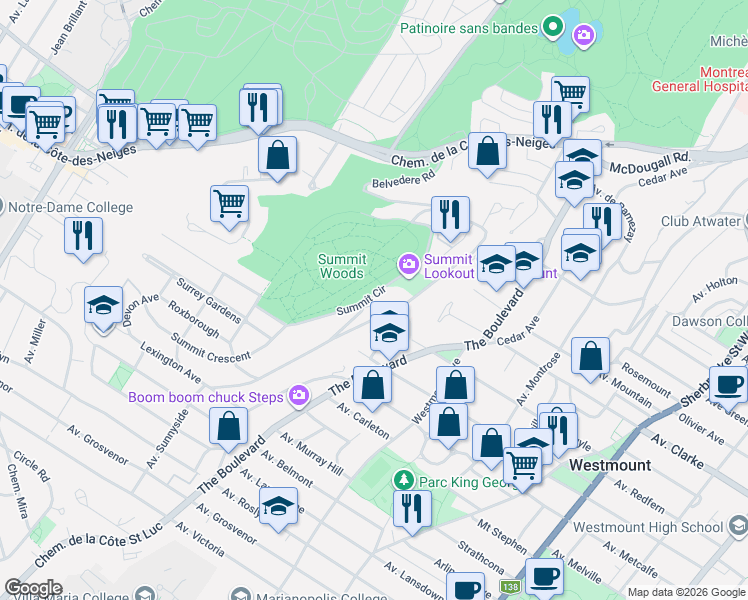Select the grocery cart marker west of Summit Woods
The width and height of the screenshot is (748, 600).
229,204
